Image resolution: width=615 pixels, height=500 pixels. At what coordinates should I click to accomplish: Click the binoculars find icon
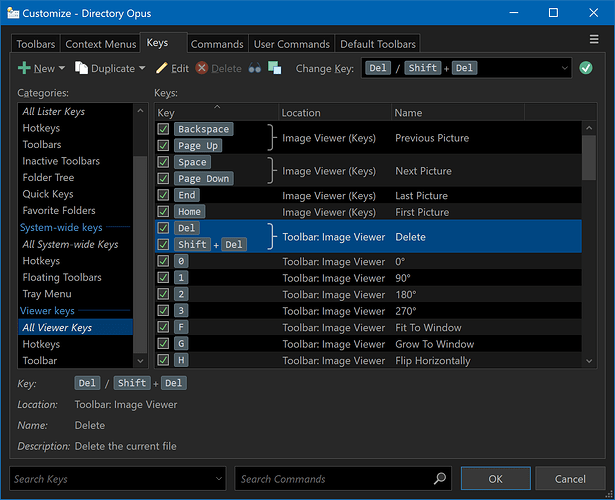tap(255, 68)
